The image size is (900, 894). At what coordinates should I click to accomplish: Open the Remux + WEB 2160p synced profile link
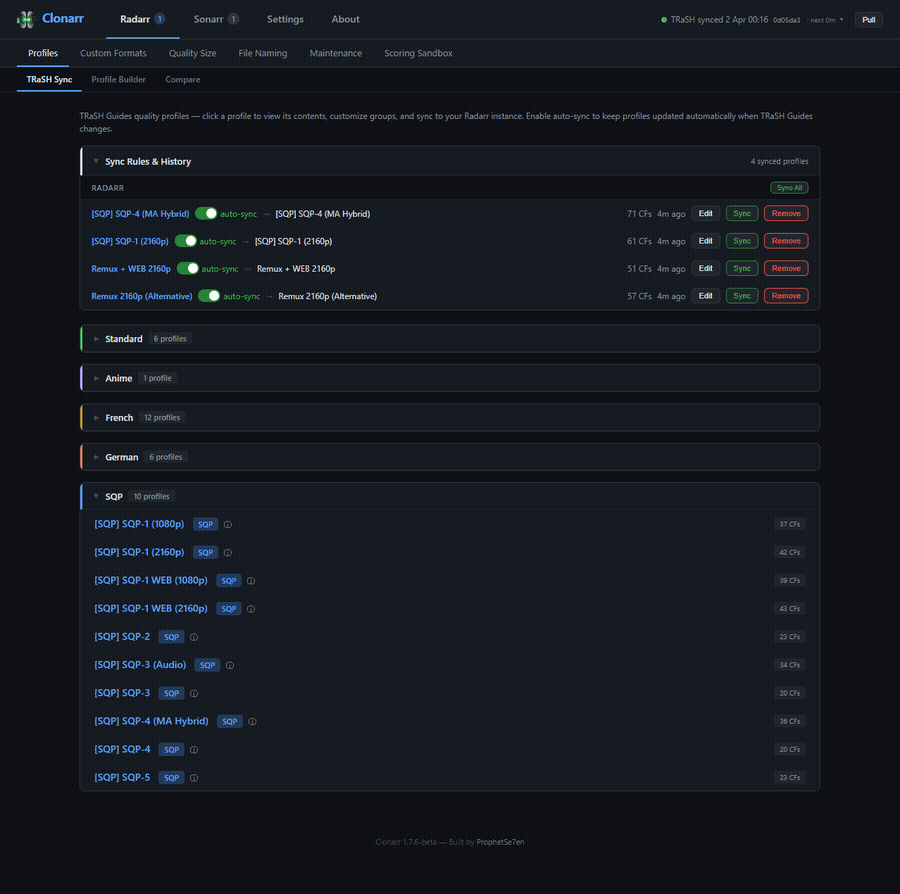point(131,269)
